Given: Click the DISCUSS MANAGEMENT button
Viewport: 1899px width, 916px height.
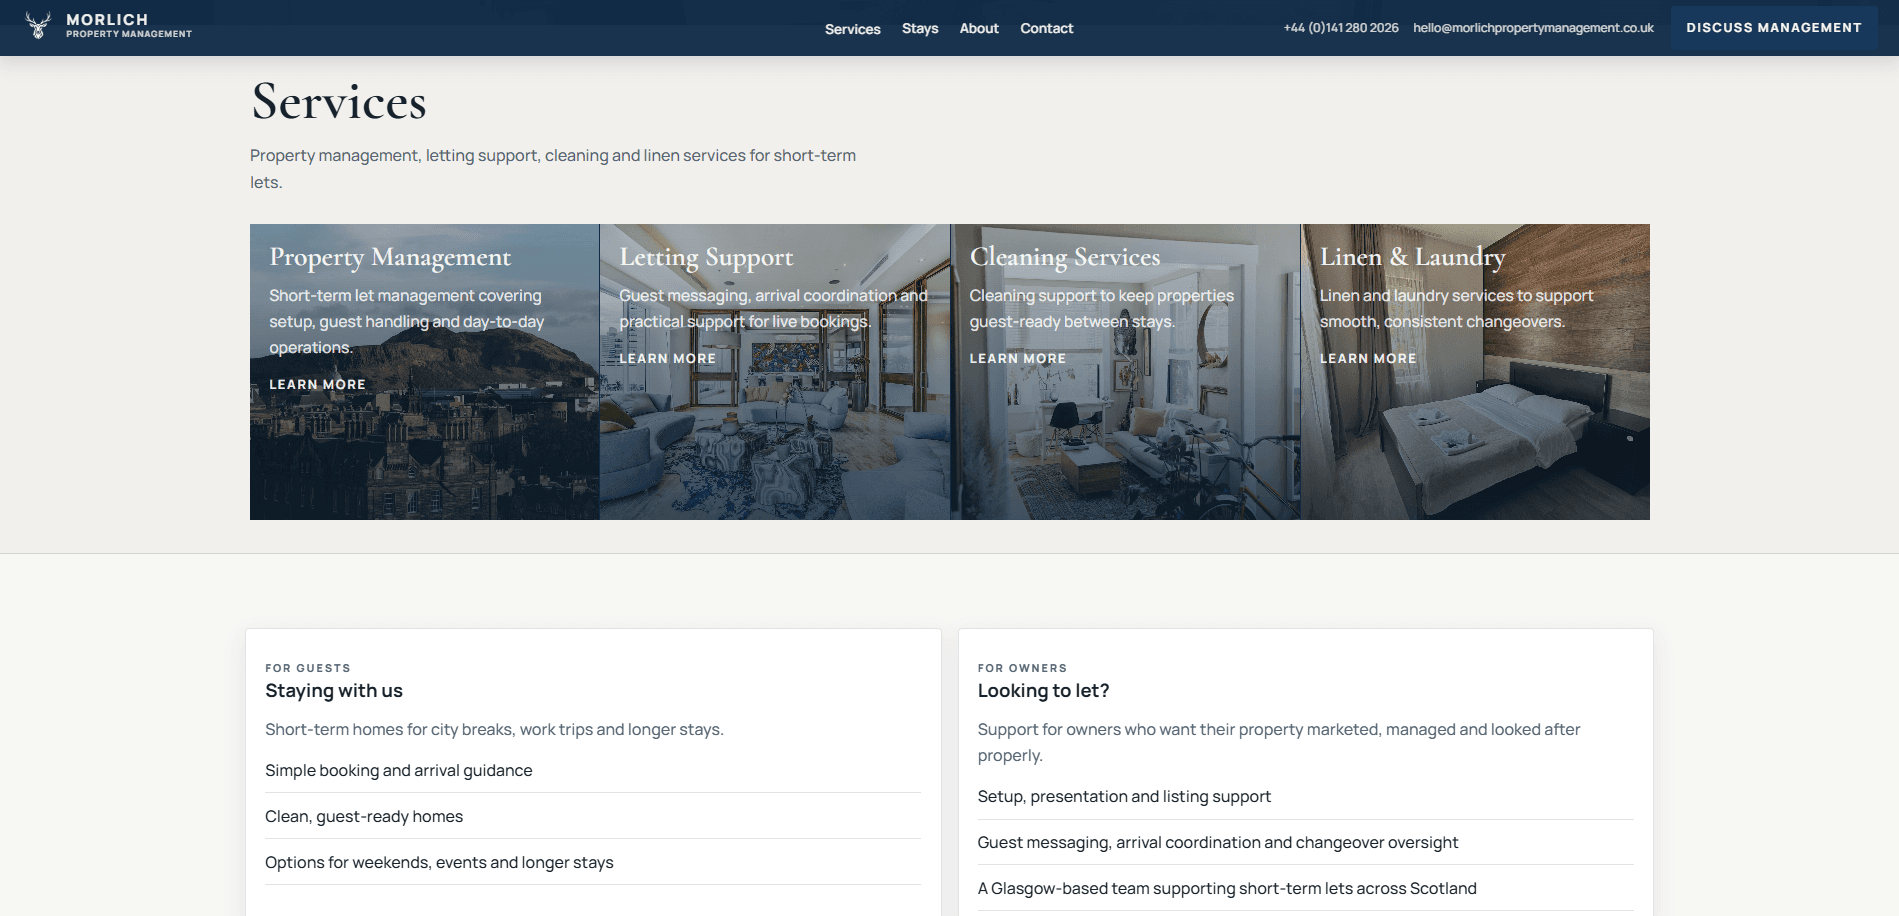Looking at the screenshot, I should point(1772,27).
